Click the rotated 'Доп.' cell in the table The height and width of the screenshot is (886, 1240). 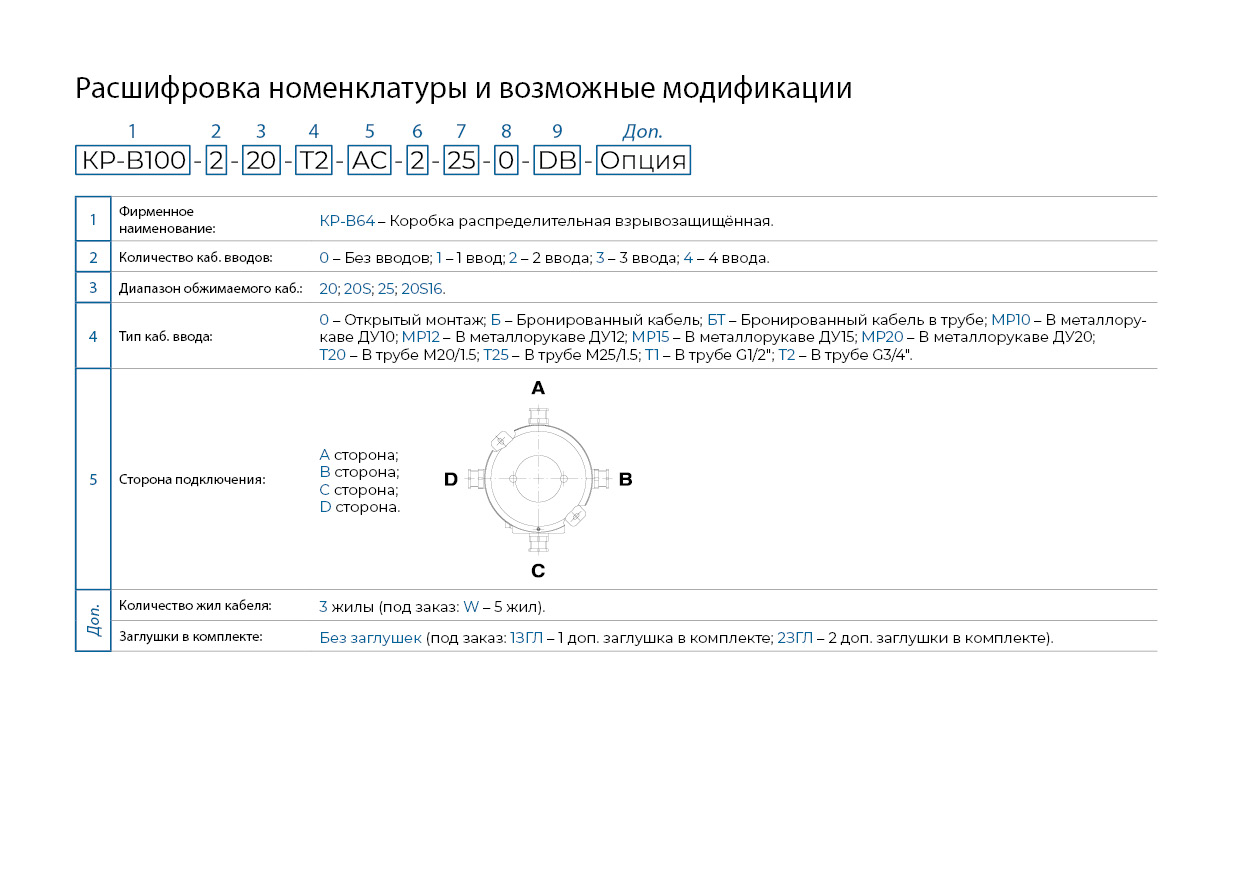point(93,621)
